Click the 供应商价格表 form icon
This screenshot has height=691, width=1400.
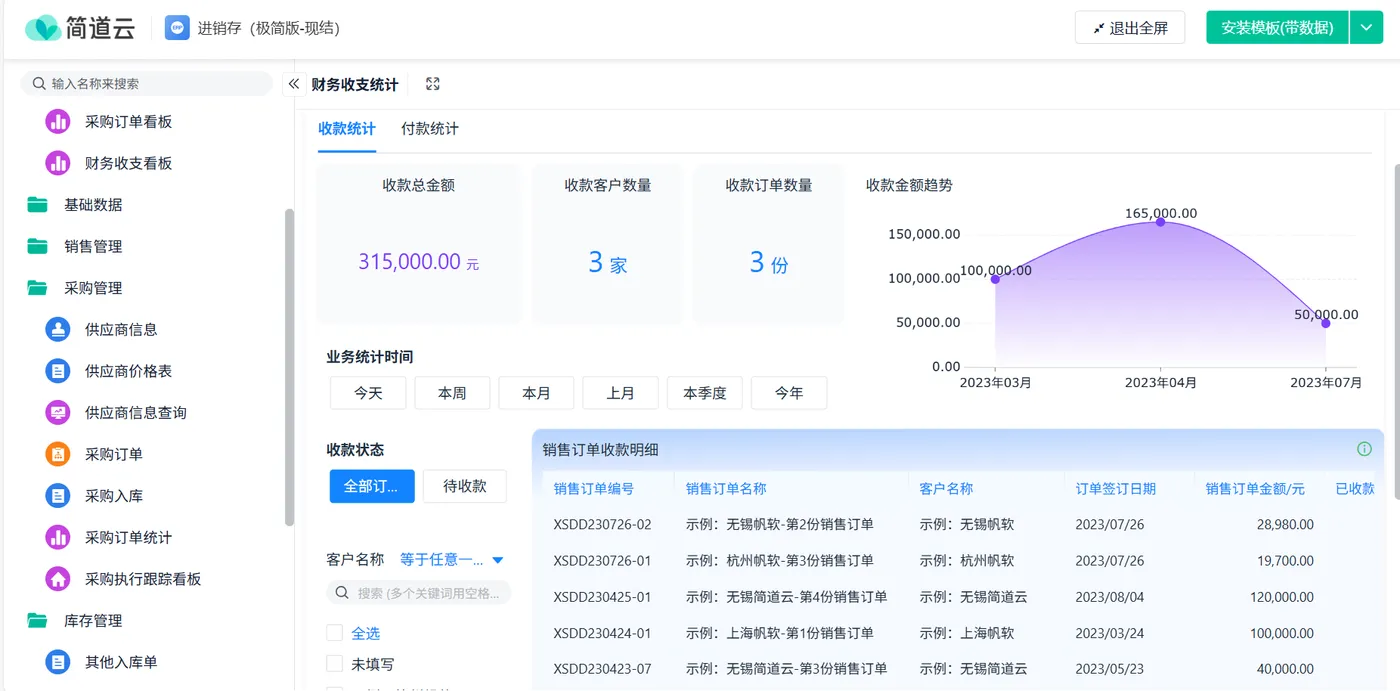58,371
